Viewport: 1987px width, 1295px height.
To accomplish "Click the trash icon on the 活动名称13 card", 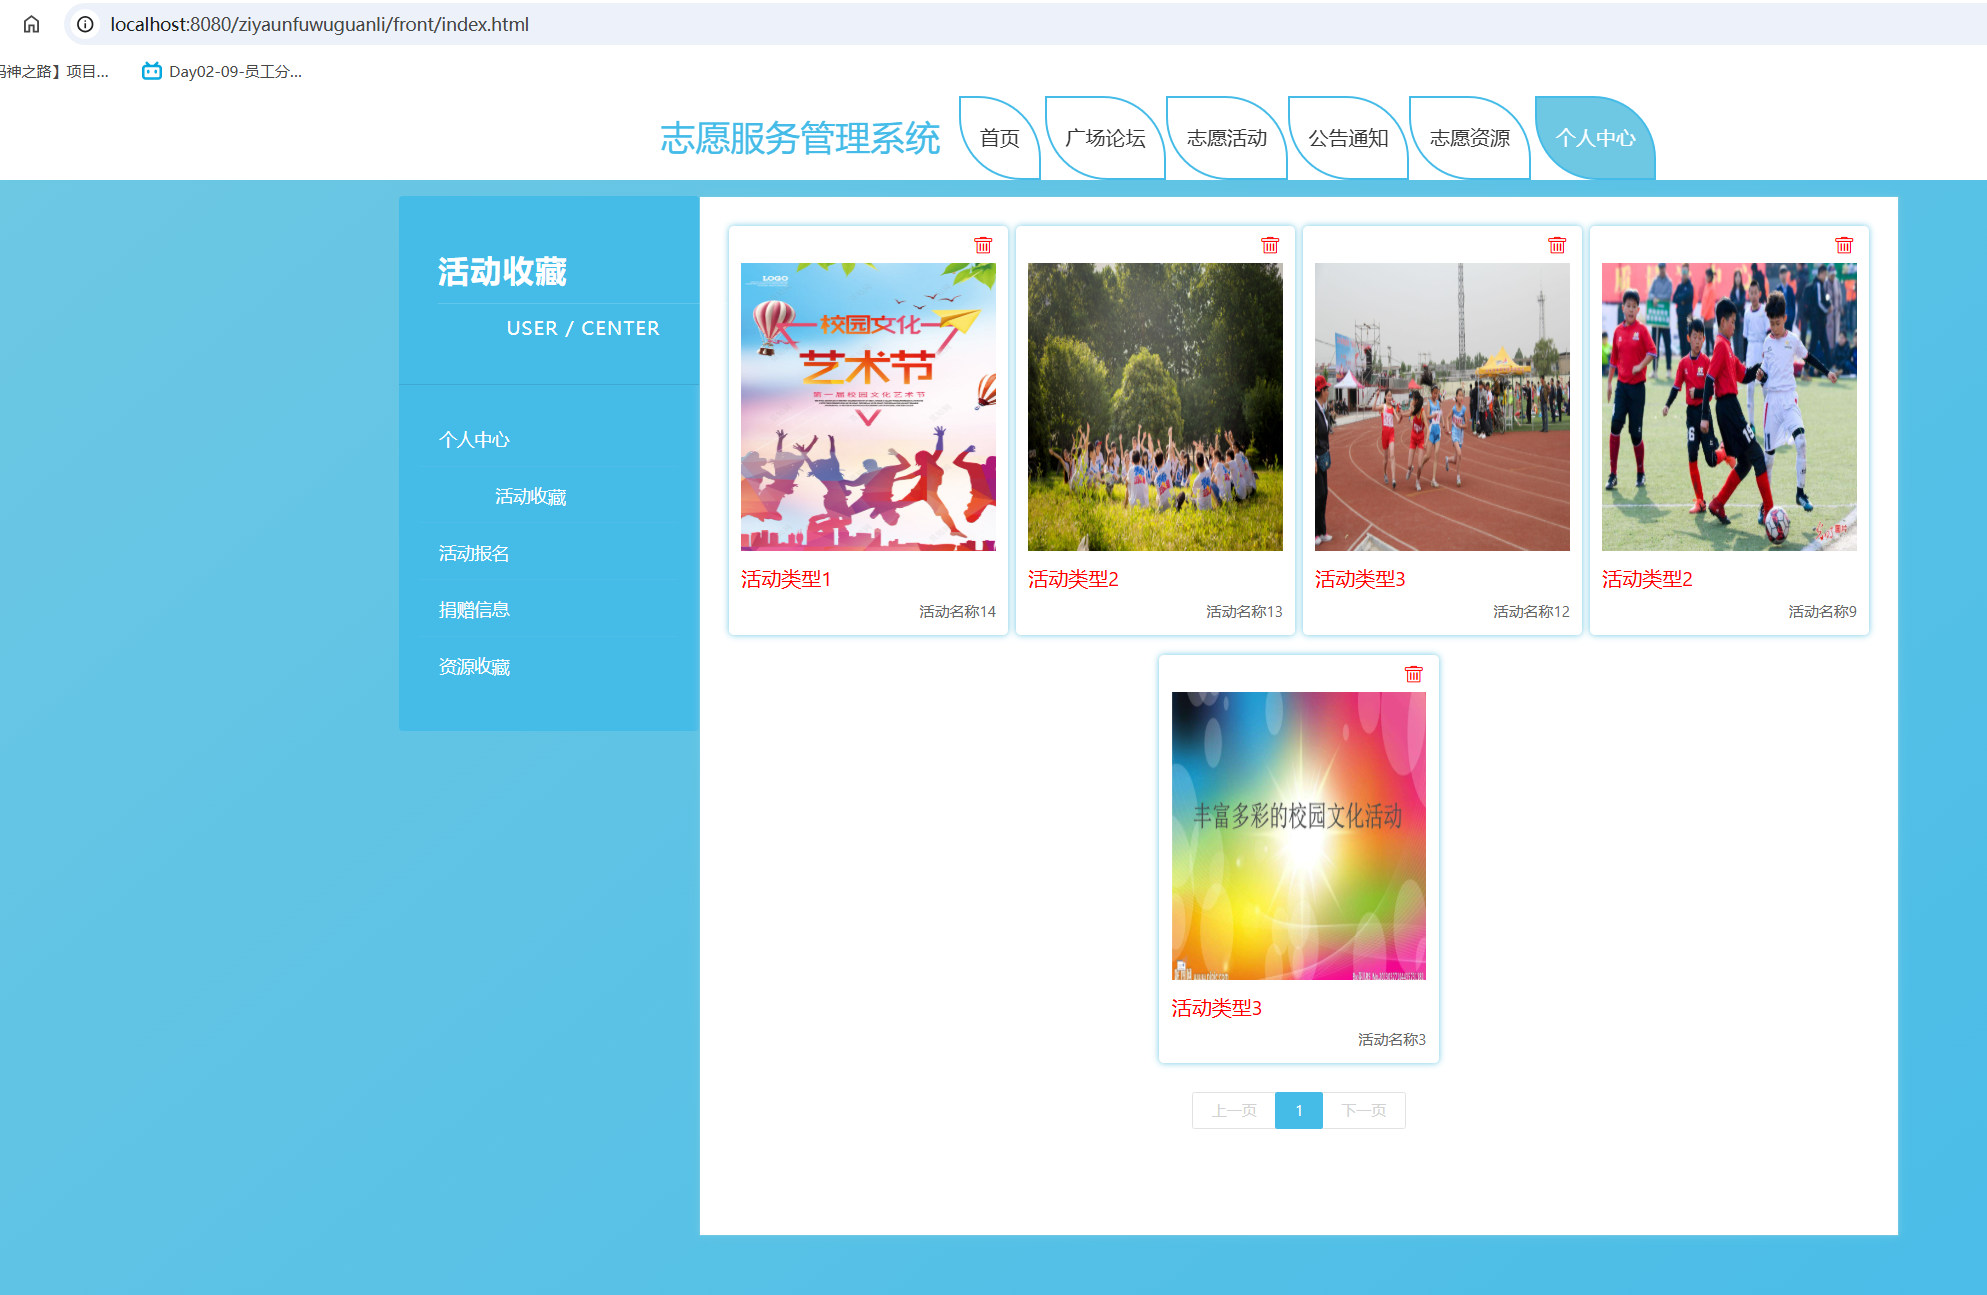I will (1270, 245).
